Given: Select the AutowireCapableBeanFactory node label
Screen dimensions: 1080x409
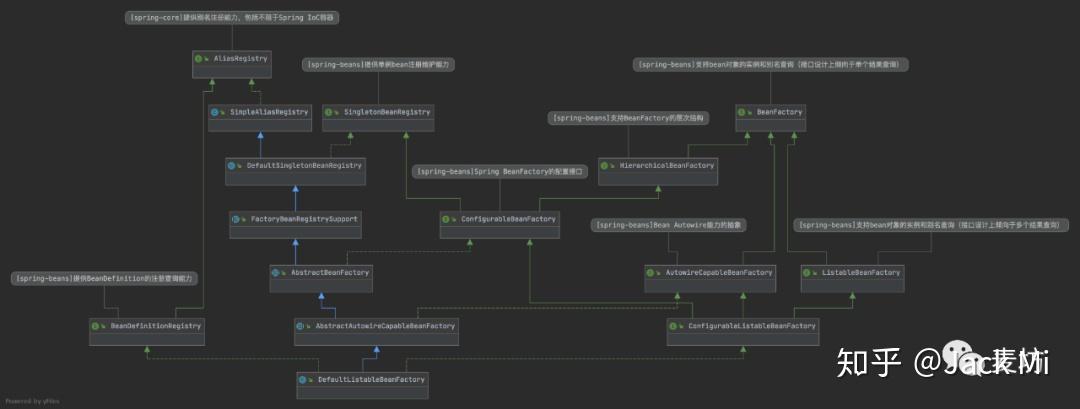Looking at the screenshot, I should point(719,273).
